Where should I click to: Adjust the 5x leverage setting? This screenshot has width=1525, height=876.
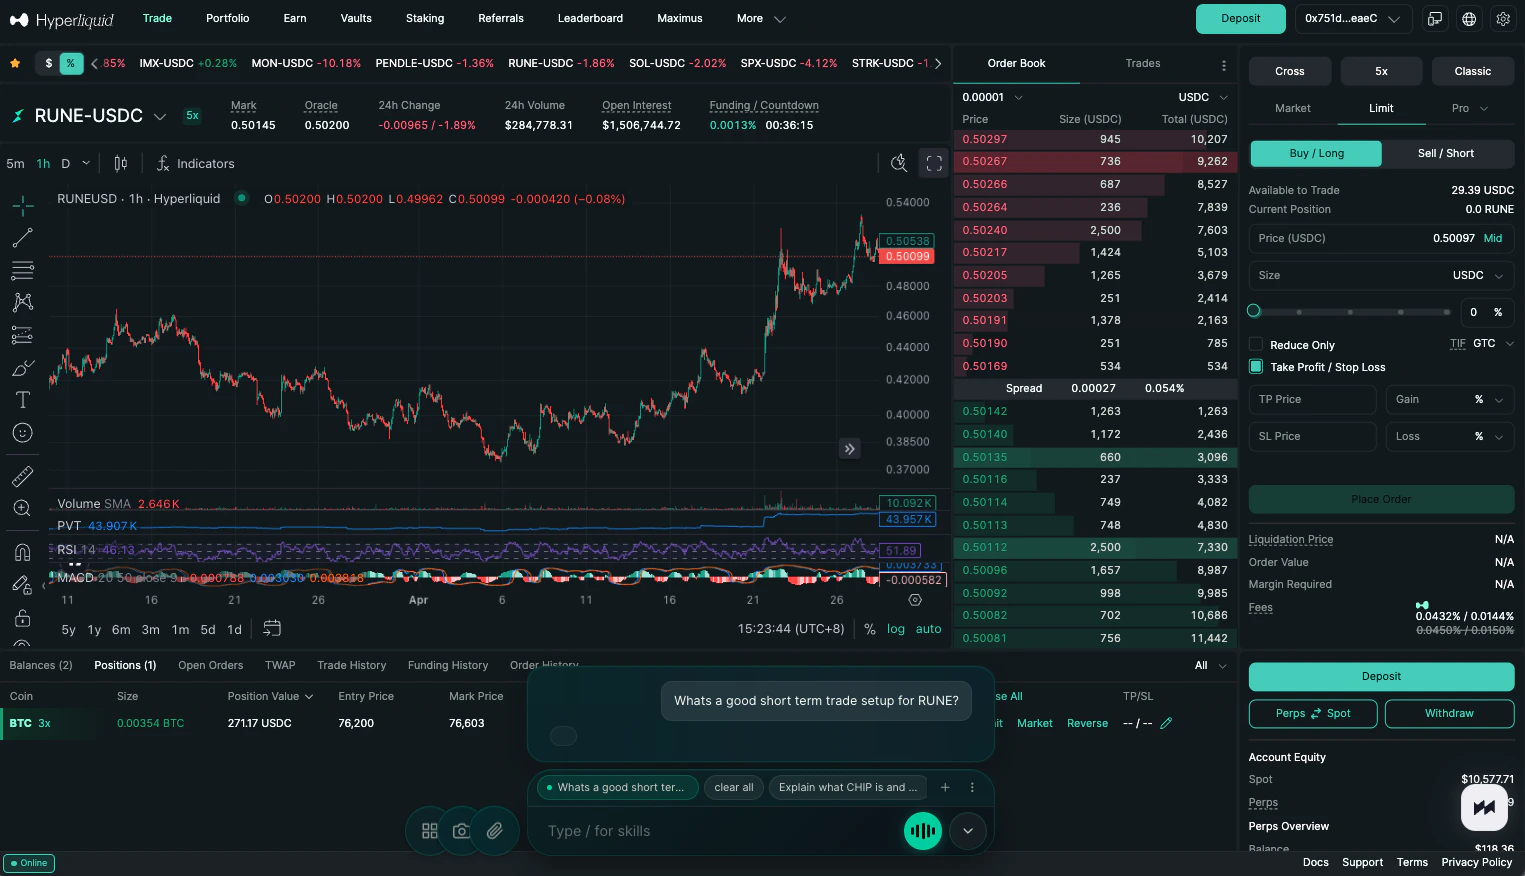tap(1382, 71)
